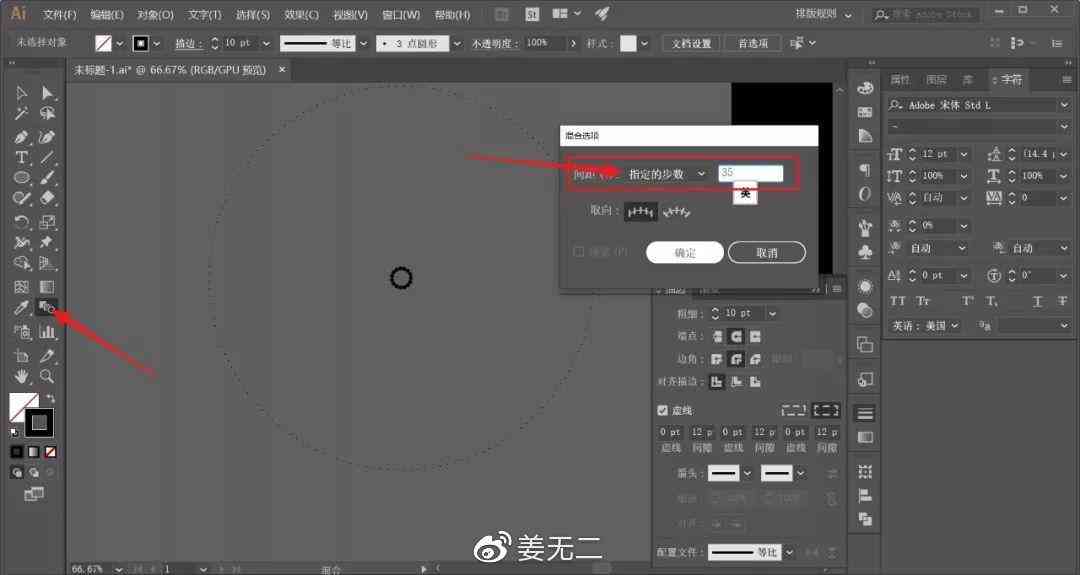Open the Stroke panel weight dropdown

coord(772,313)
